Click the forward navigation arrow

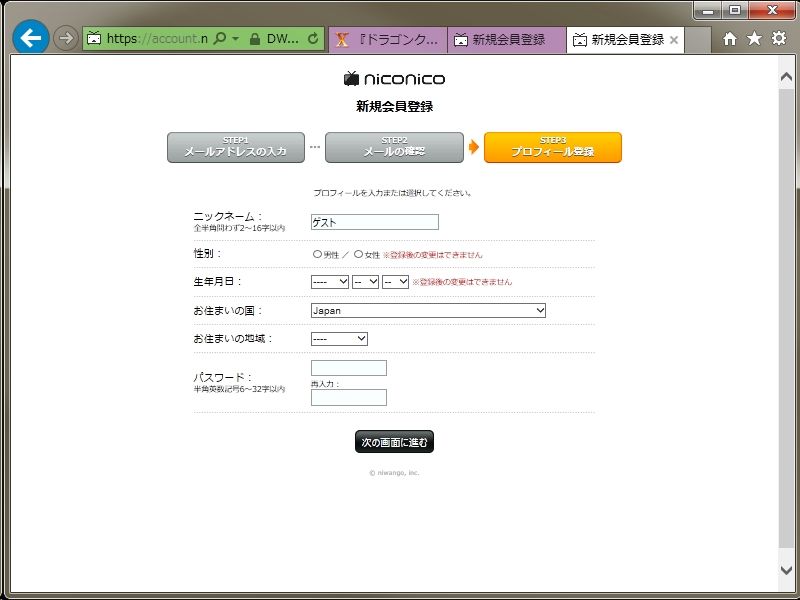pyautogui.click(x=66, y=38)
